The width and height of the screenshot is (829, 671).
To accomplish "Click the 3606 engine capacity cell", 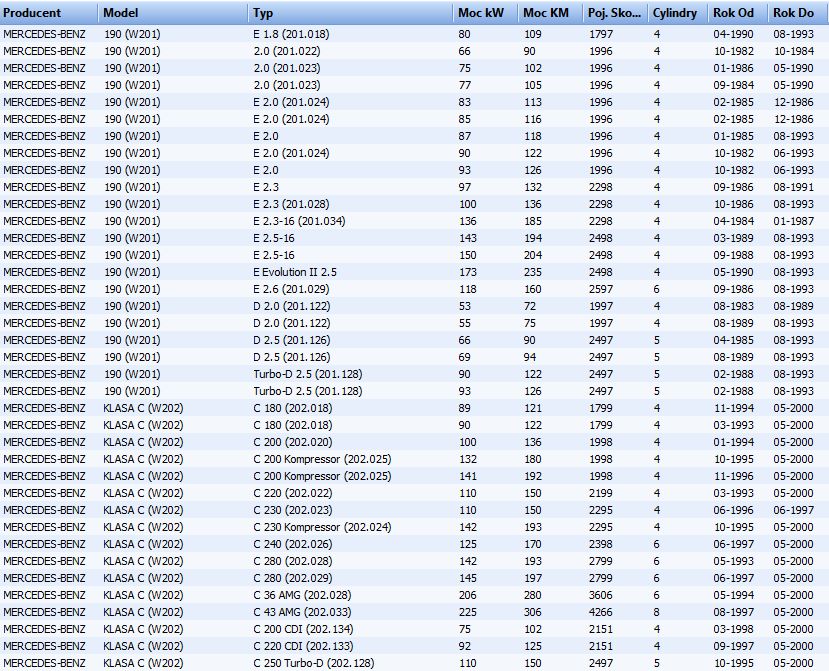I will (x=601, y=595).
